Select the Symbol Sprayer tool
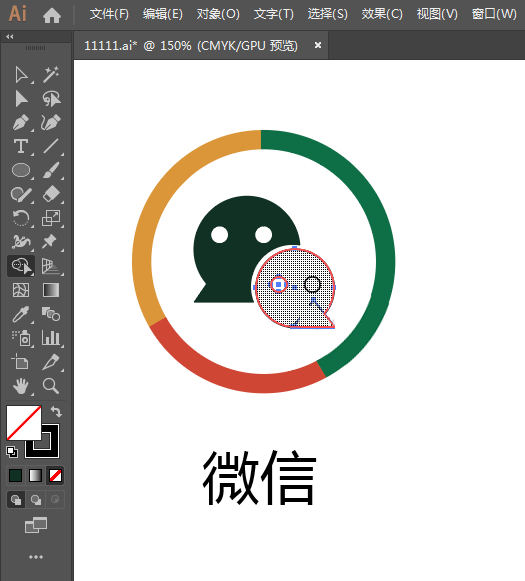This screenshot has height=581, width=525. point(21,338)
